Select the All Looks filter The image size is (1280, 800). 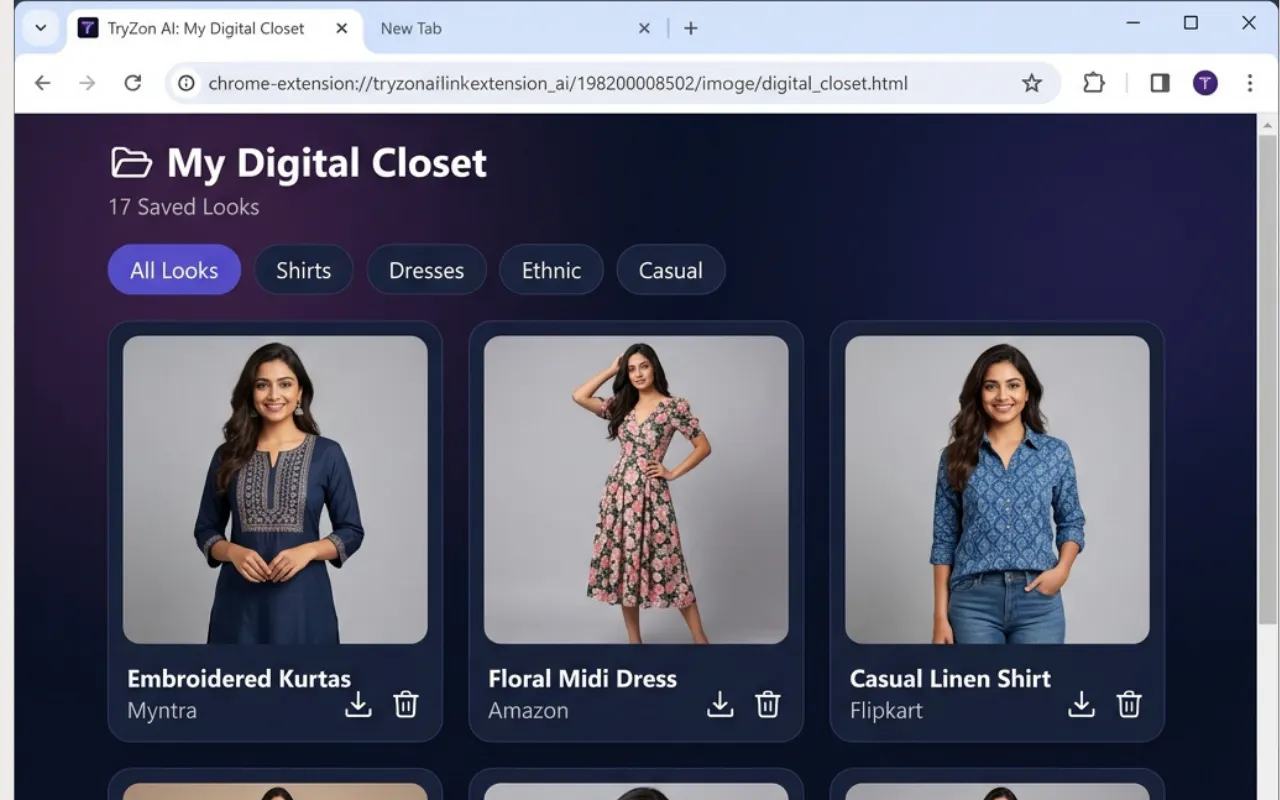pos(174,270)
